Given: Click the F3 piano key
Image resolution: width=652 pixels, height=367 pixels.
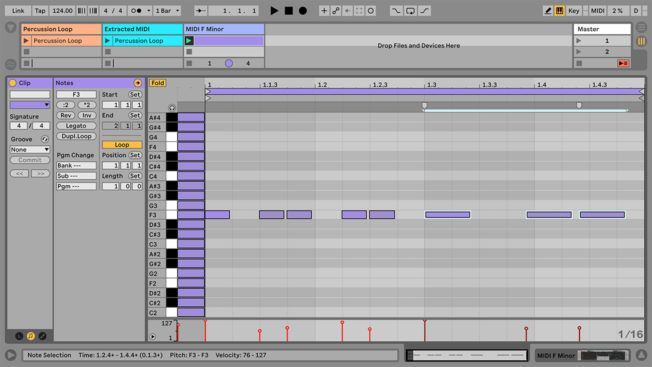Looking at the screenshot, I should pyautogui.click(x=171, y=215).
